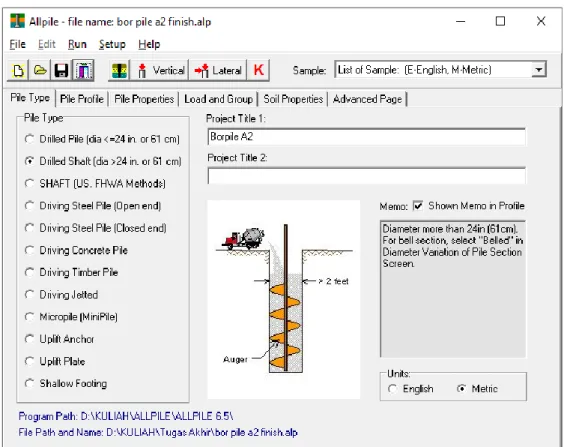This screenshot has height=447, width=564.
Task: Open the List of Sample dropdown
Action: point(539,70)
